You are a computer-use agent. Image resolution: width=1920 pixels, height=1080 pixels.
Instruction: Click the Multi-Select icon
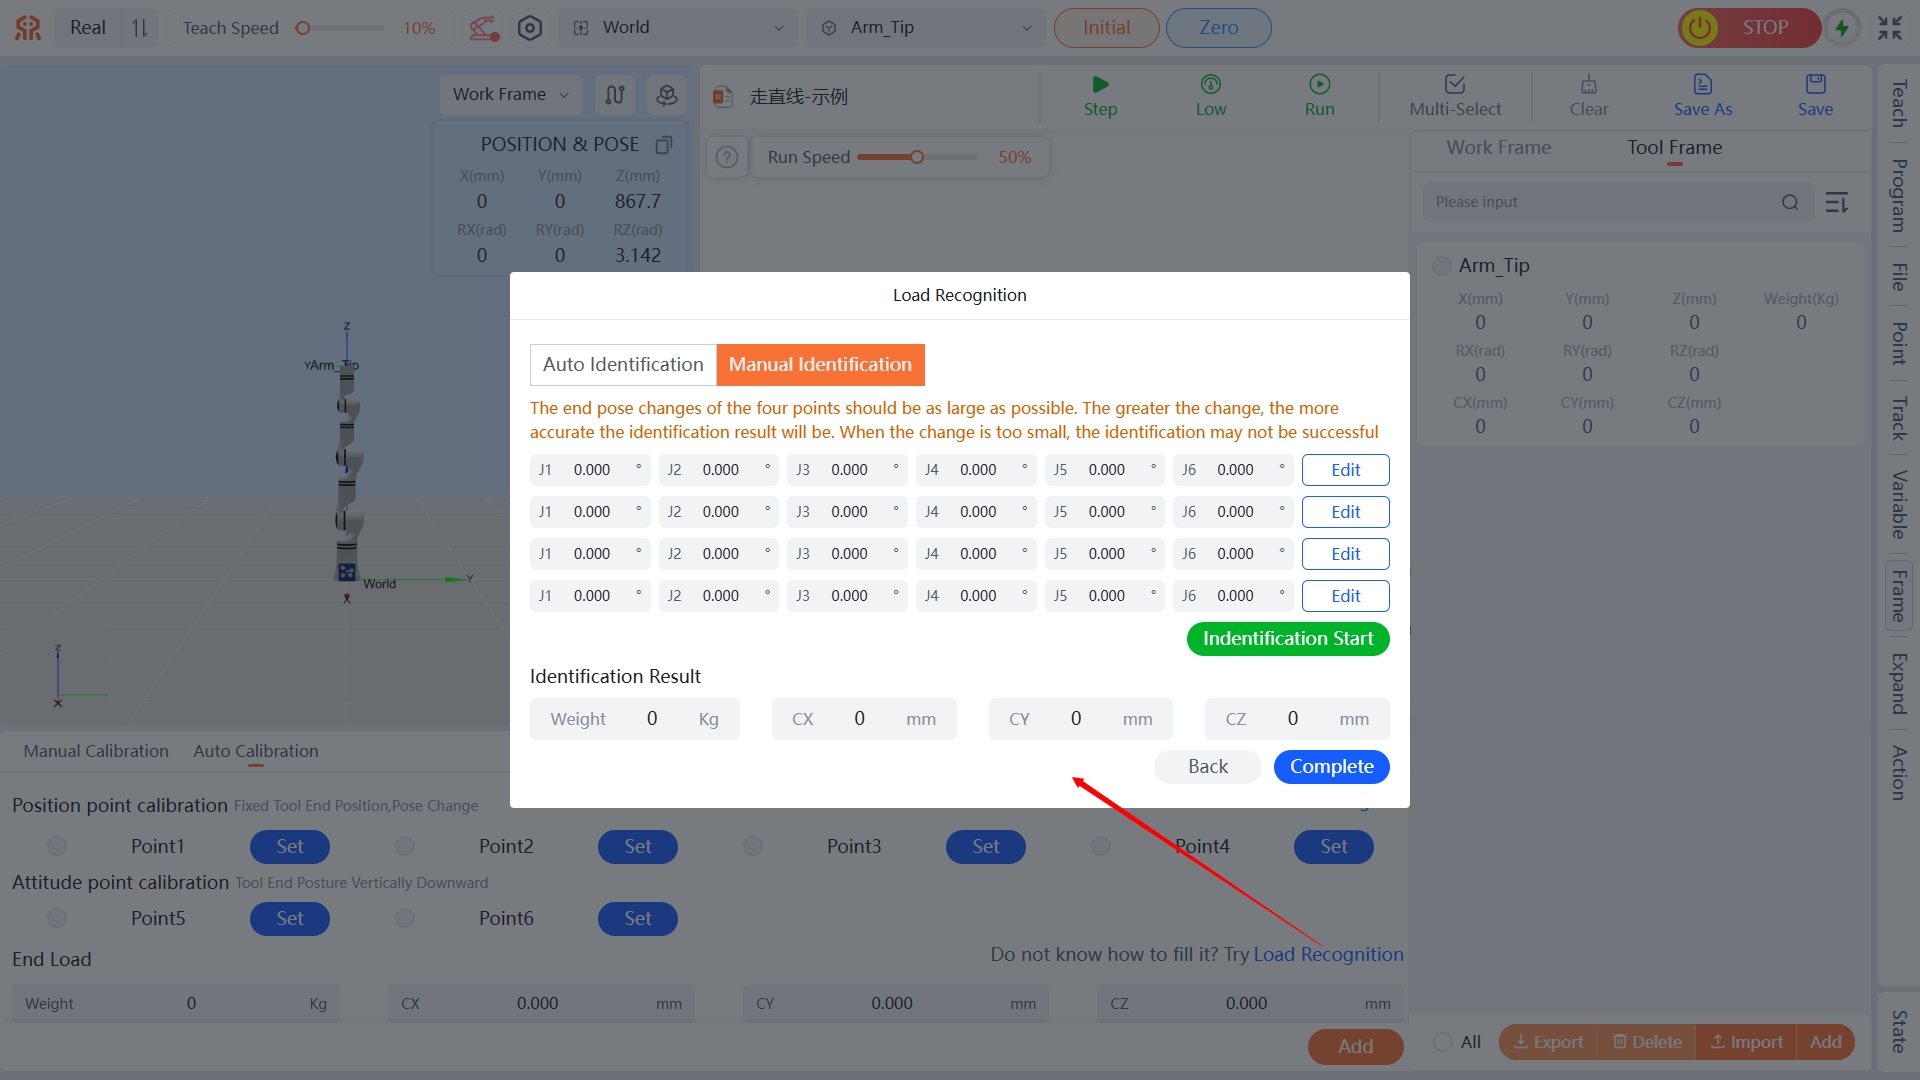point(1455,85)
